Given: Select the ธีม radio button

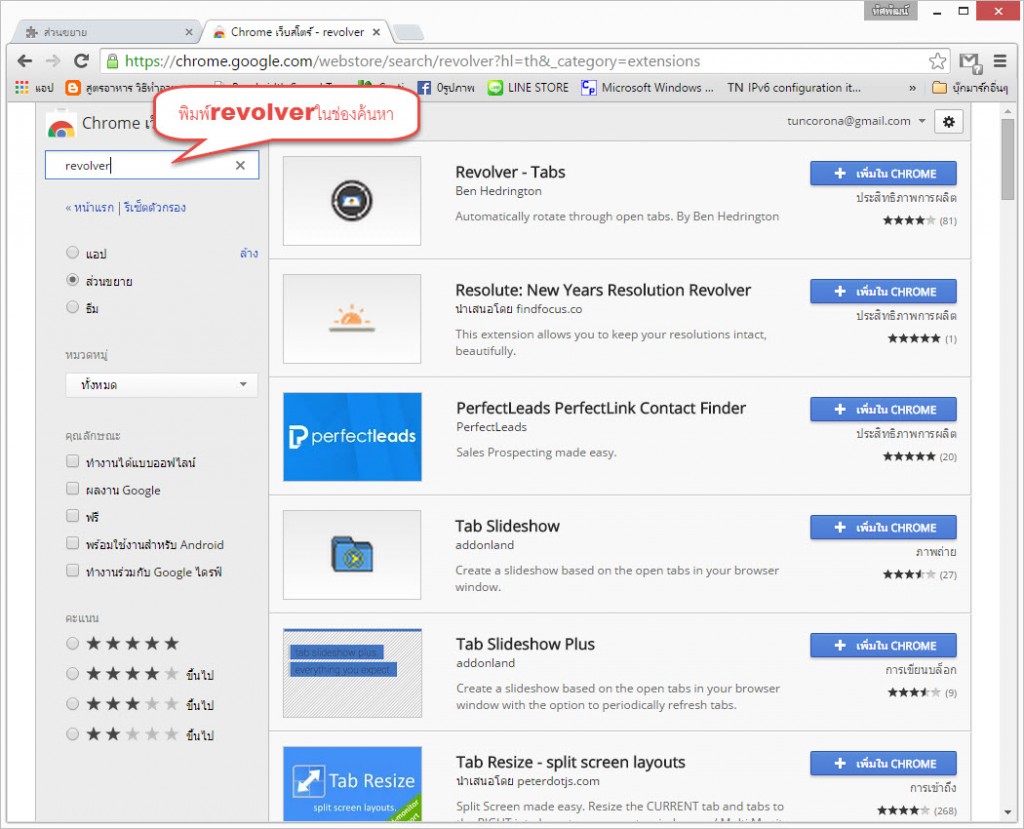Looking at the screenshot, I should click(x=72, y=308).
